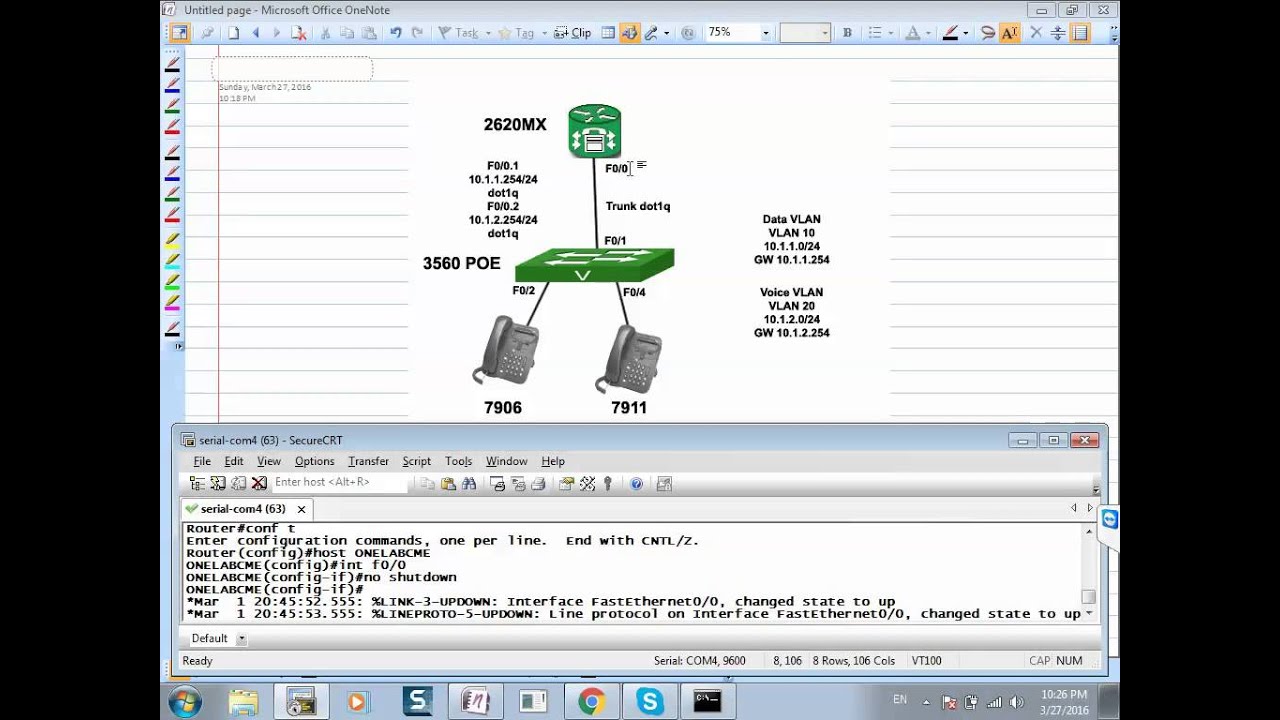Click Print Selection icon in SecureCRT toolbar
The image size is (1280, 720).
[x=518, y=483]
